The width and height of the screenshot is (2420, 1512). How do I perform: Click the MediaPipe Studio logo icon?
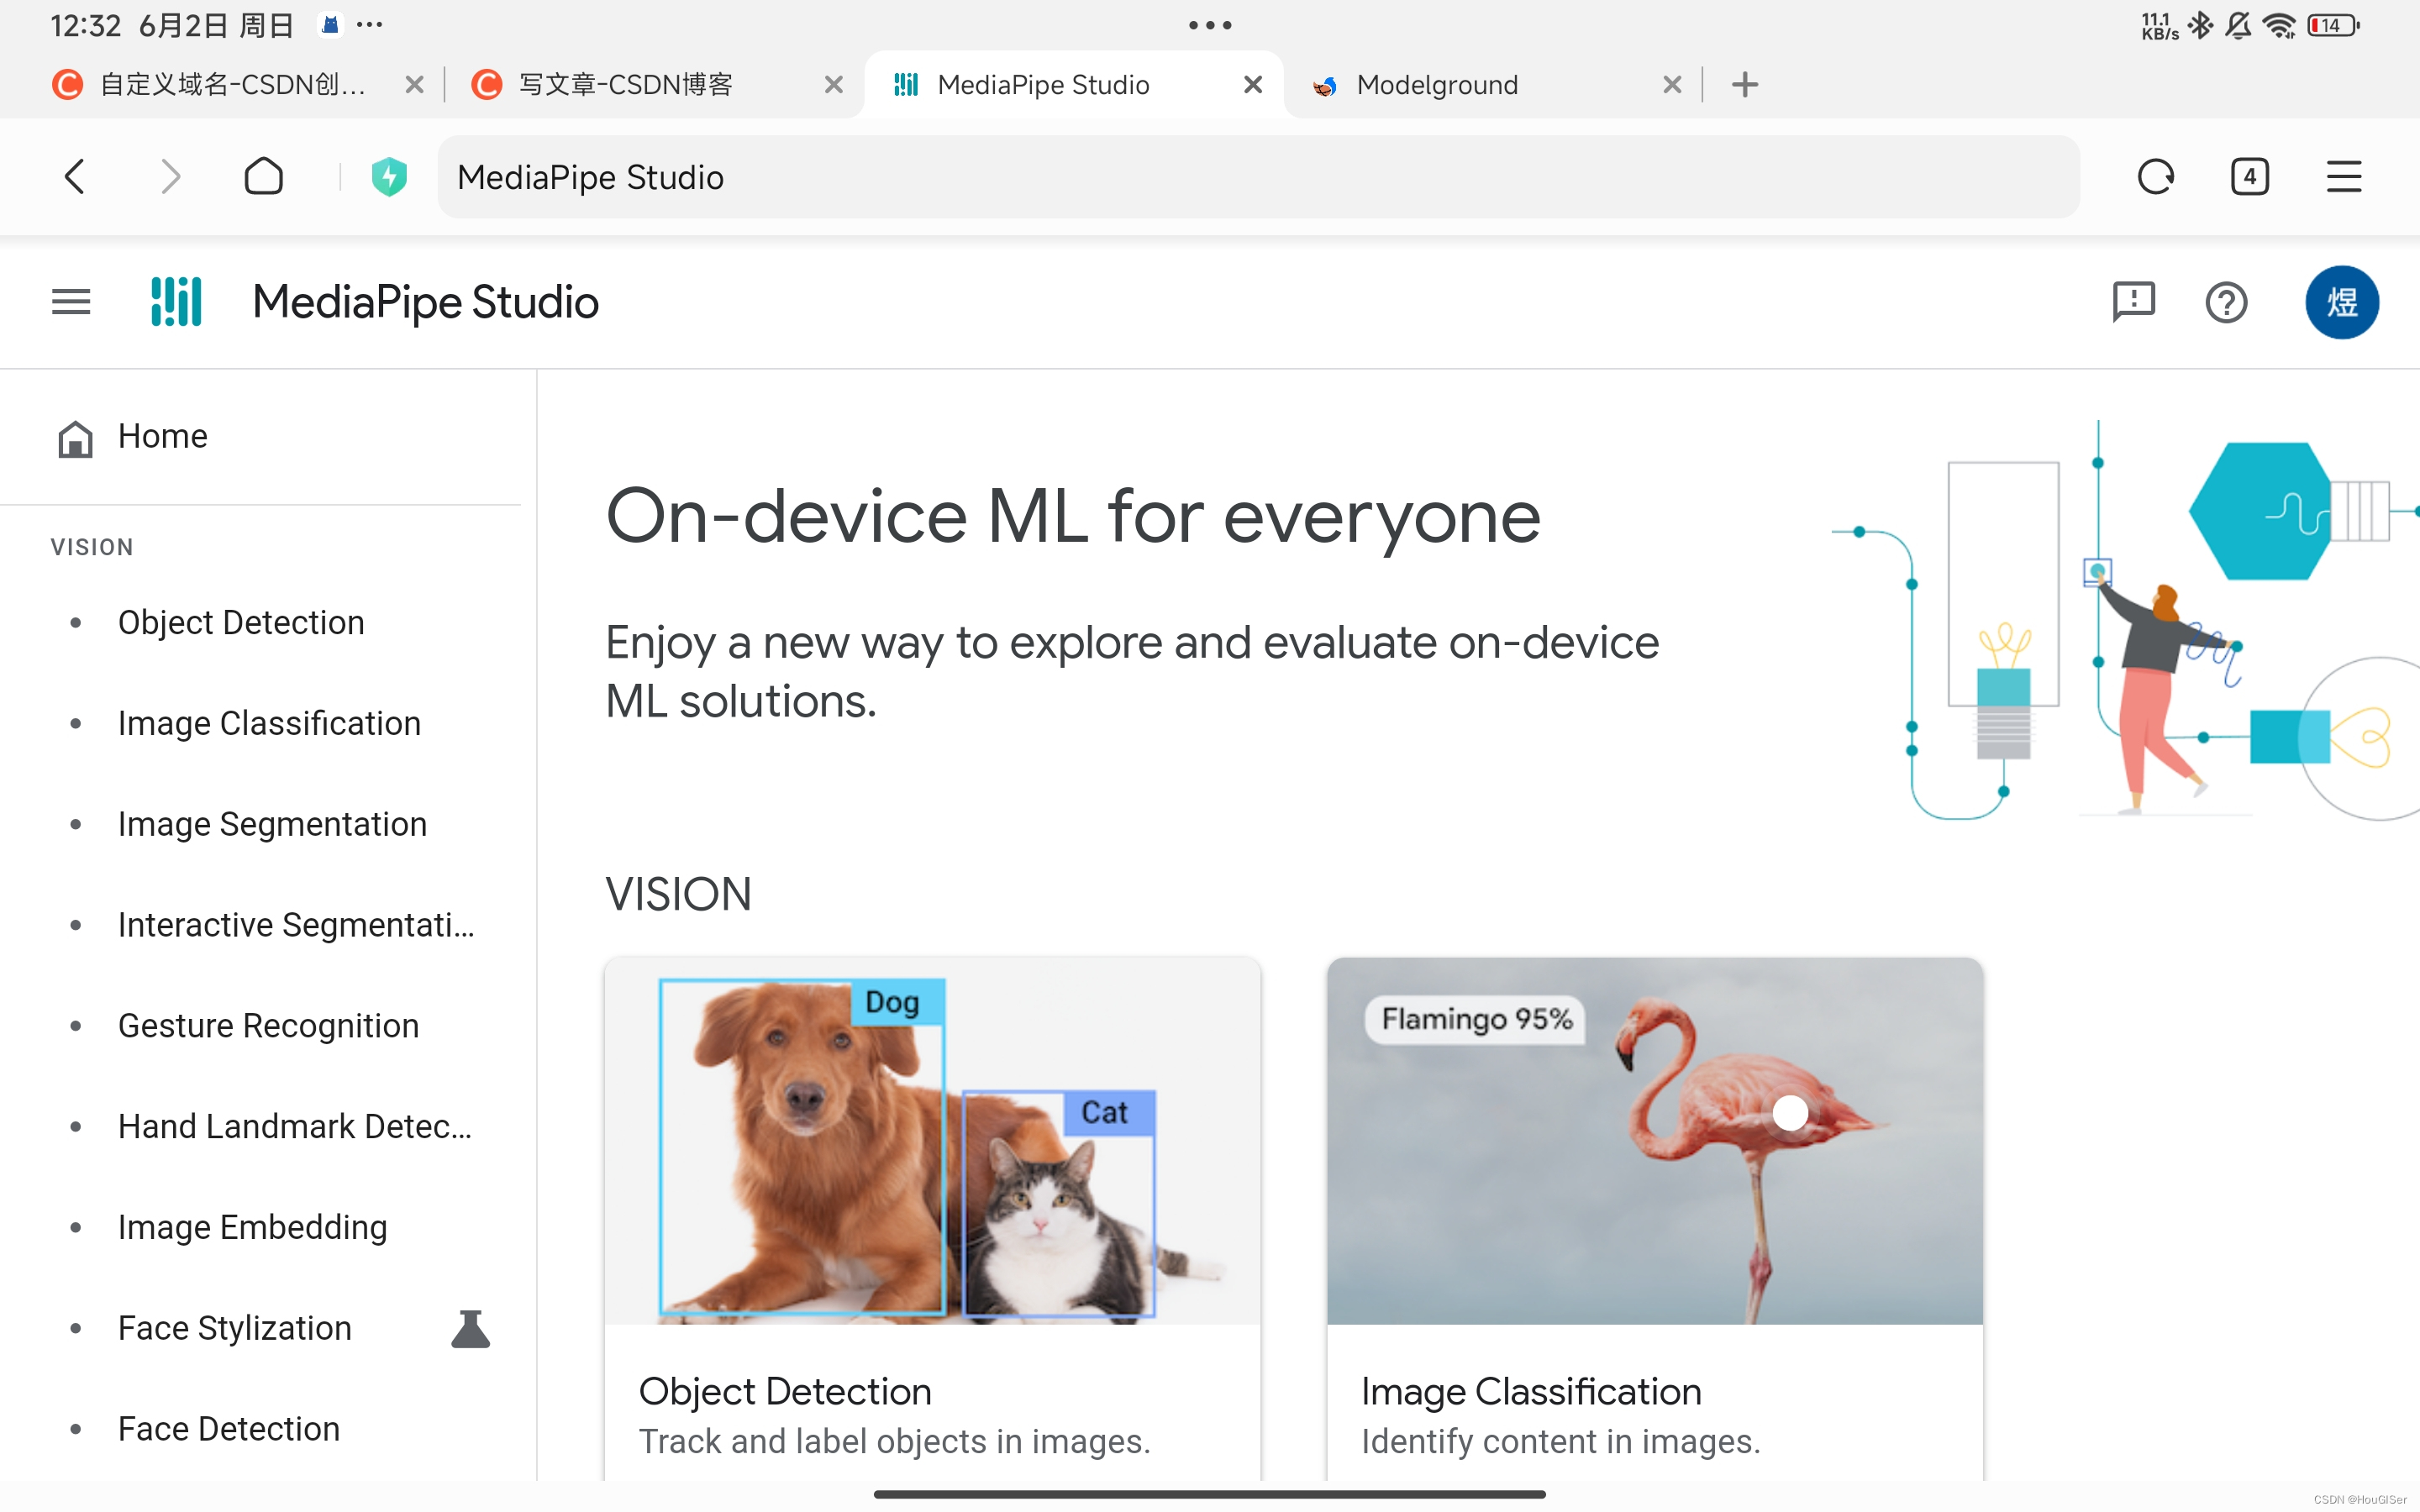[x=176, y=302]
